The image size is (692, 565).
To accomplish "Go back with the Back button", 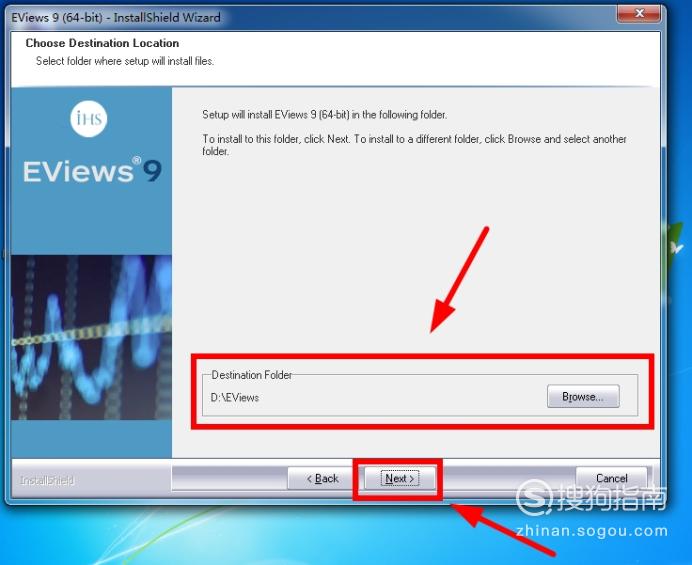I will click(x=322, y=478).
